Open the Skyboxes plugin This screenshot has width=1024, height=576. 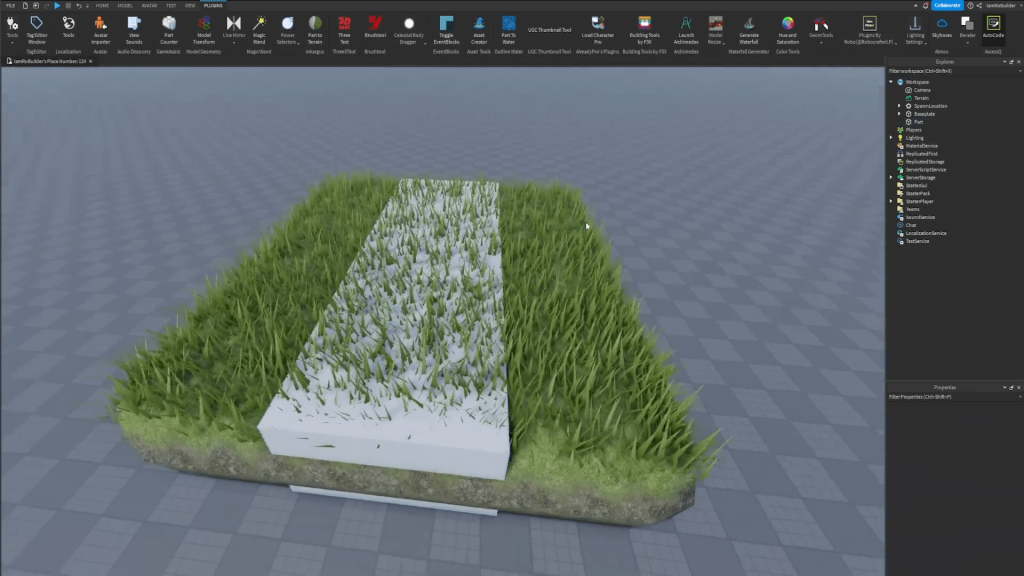[942, 27]
